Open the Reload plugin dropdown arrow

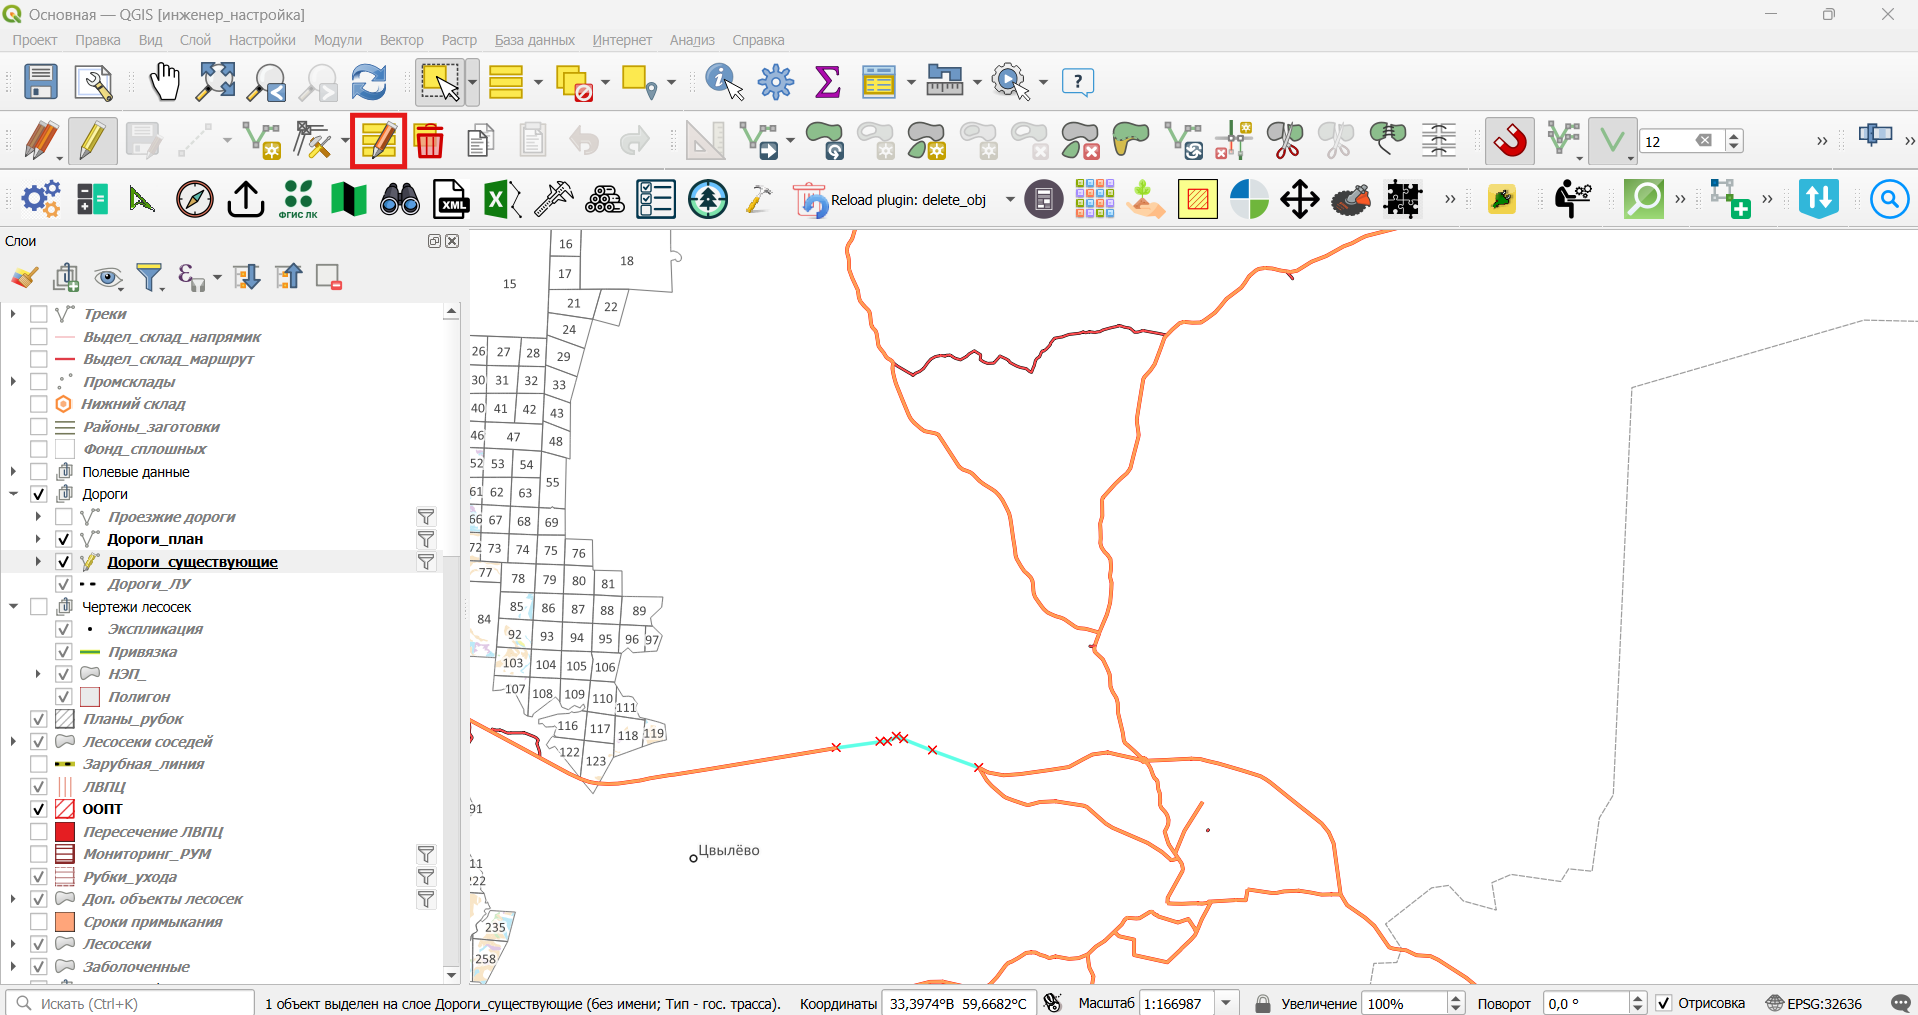(1009, 200)
